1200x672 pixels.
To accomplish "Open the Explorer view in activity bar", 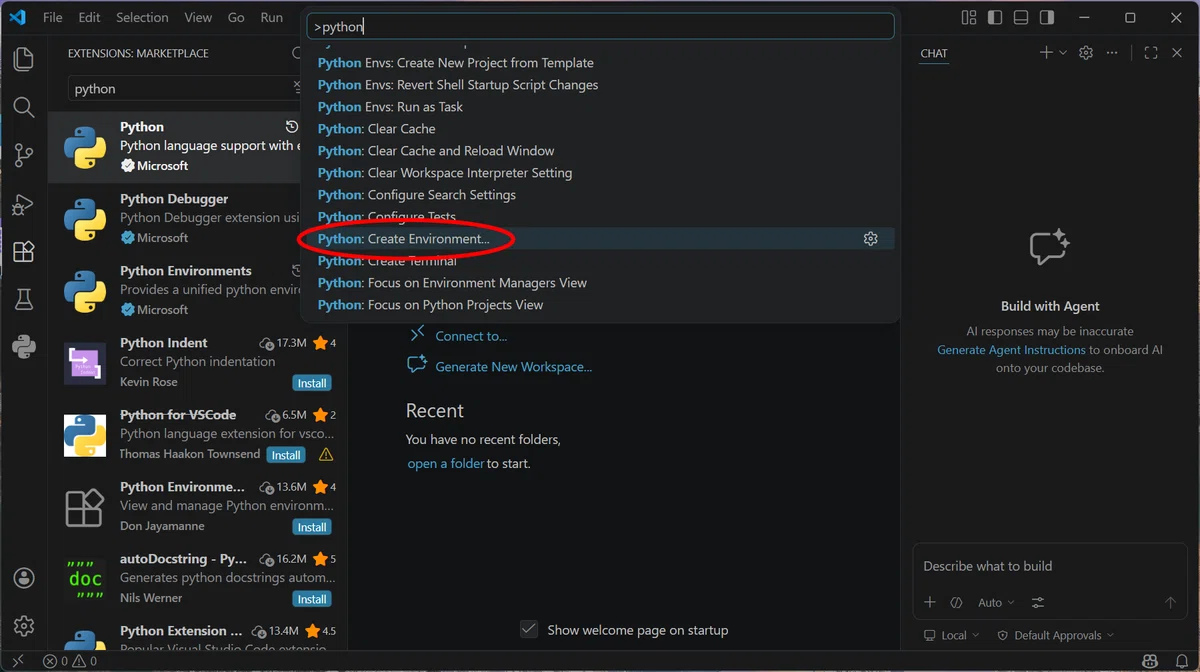I will (x=24, y=59).
